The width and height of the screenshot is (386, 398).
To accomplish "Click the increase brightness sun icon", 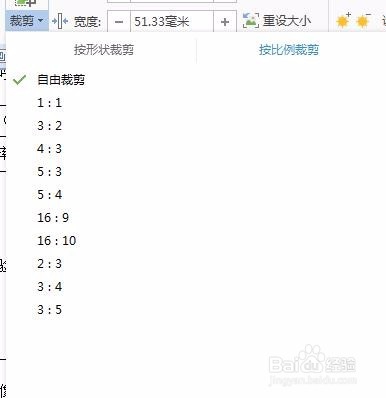I will (x=344, y=21).
